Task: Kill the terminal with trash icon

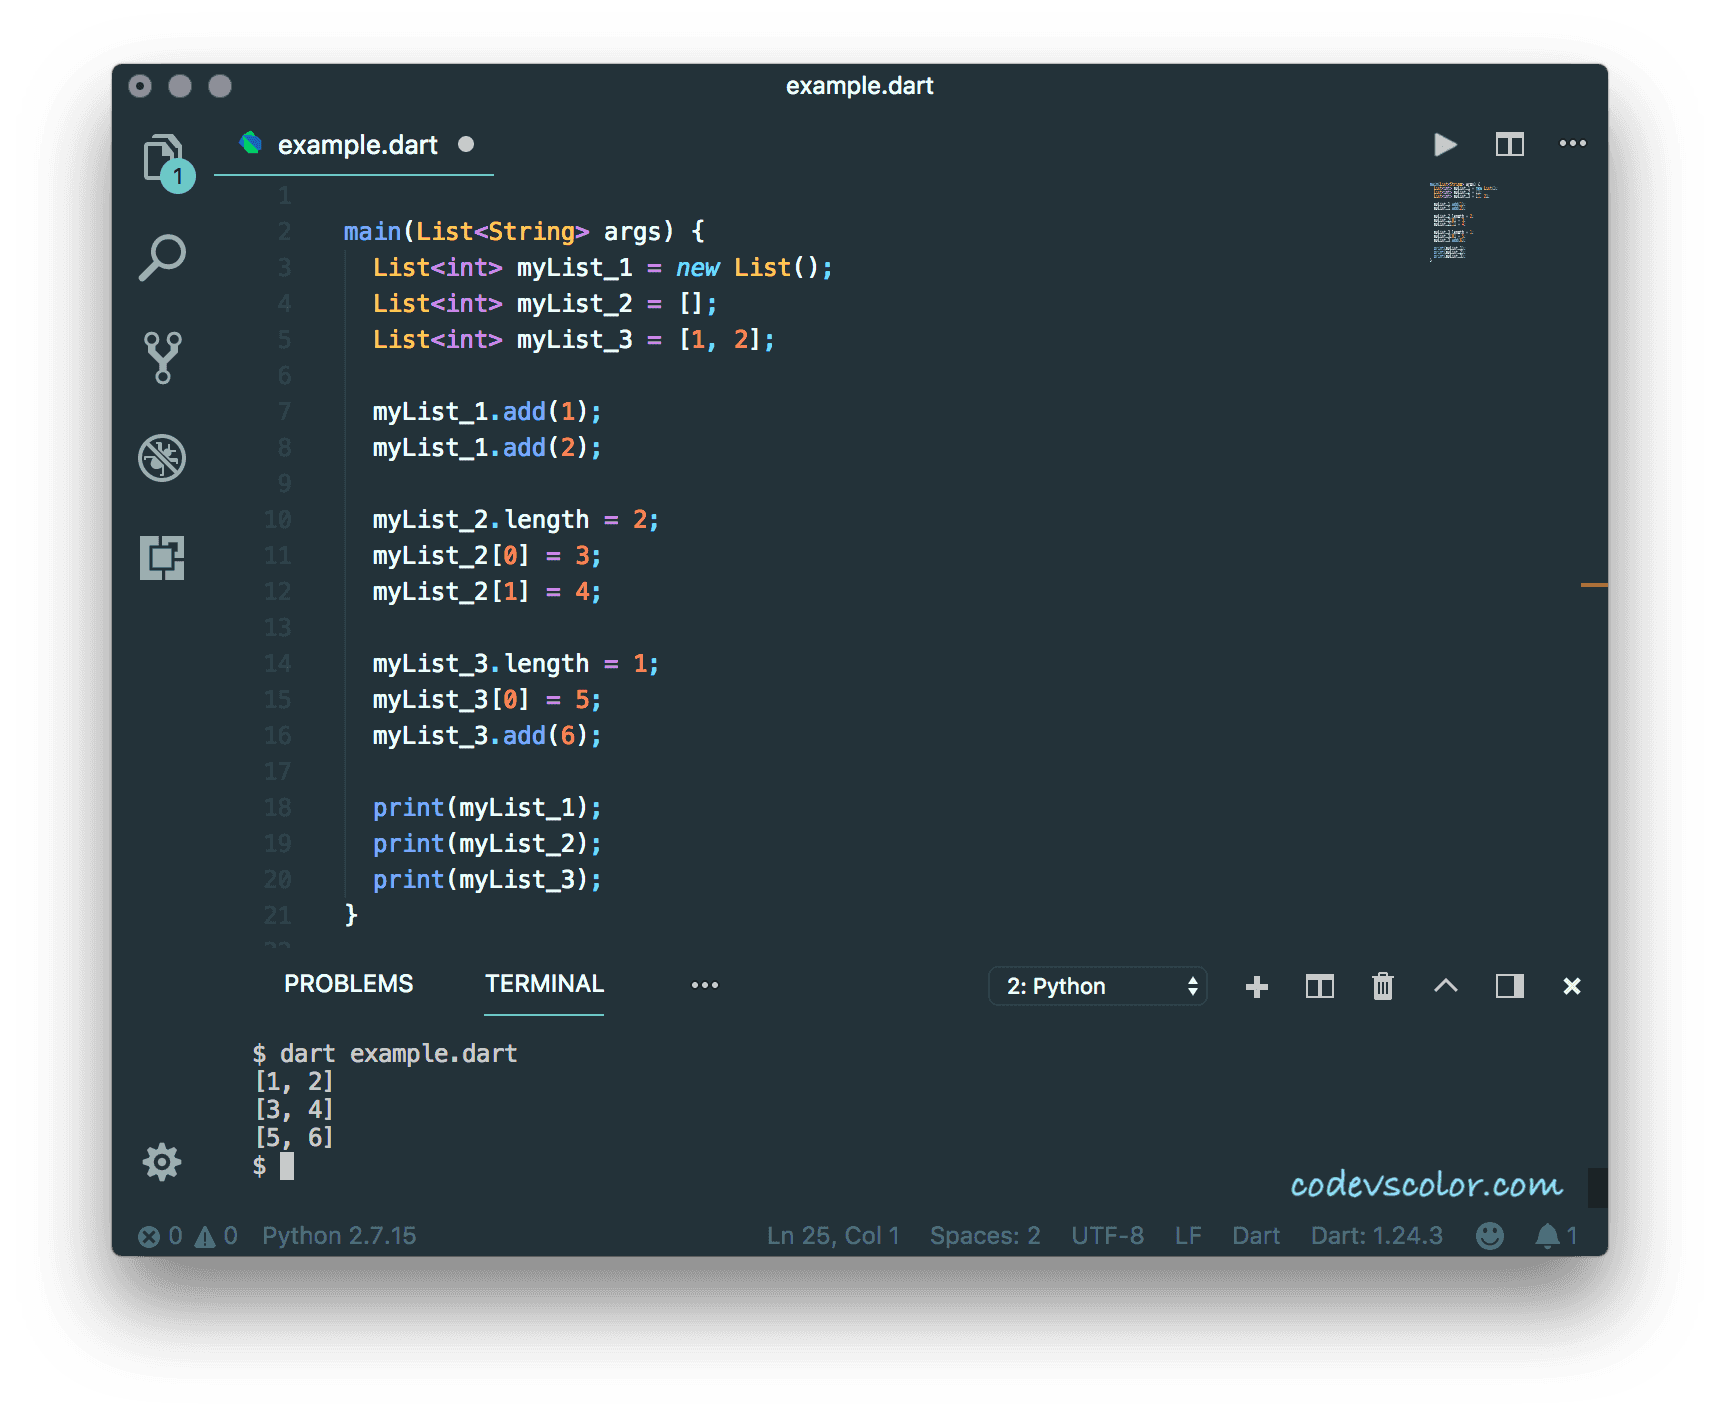Action: click(x=1383, y=987)
